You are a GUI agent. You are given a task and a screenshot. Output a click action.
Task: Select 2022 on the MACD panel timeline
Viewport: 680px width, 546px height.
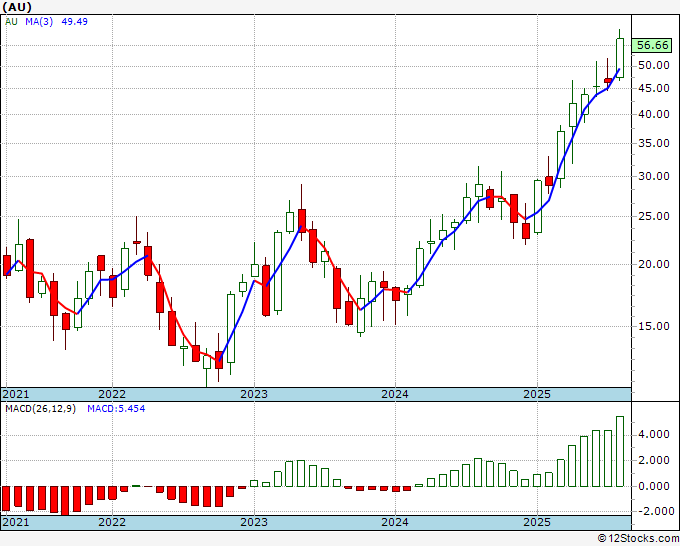112,522
